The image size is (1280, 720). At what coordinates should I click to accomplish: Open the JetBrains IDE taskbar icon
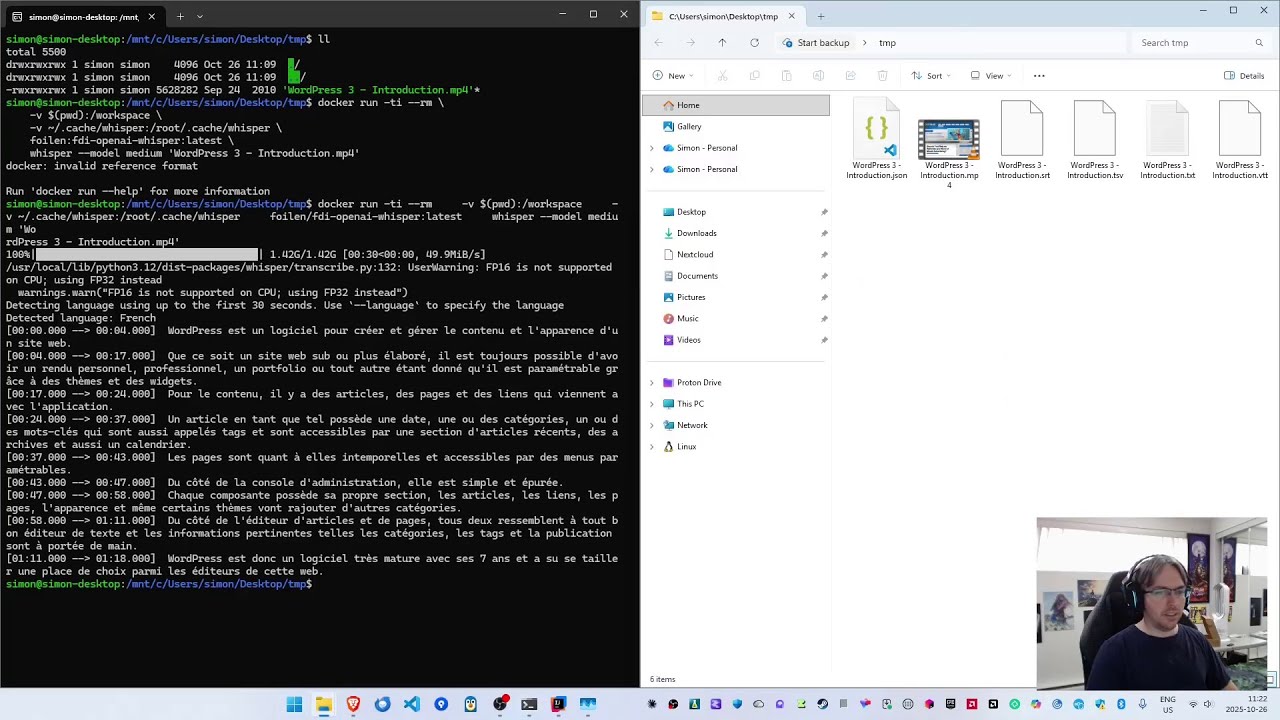558,705
